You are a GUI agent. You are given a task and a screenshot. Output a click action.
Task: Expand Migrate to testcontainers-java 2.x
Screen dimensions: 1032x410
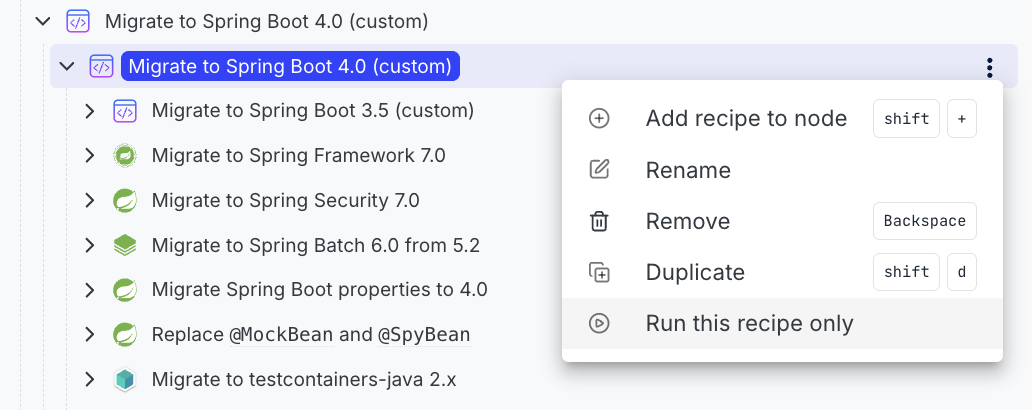pyautogui.click(x=90, y=380)
